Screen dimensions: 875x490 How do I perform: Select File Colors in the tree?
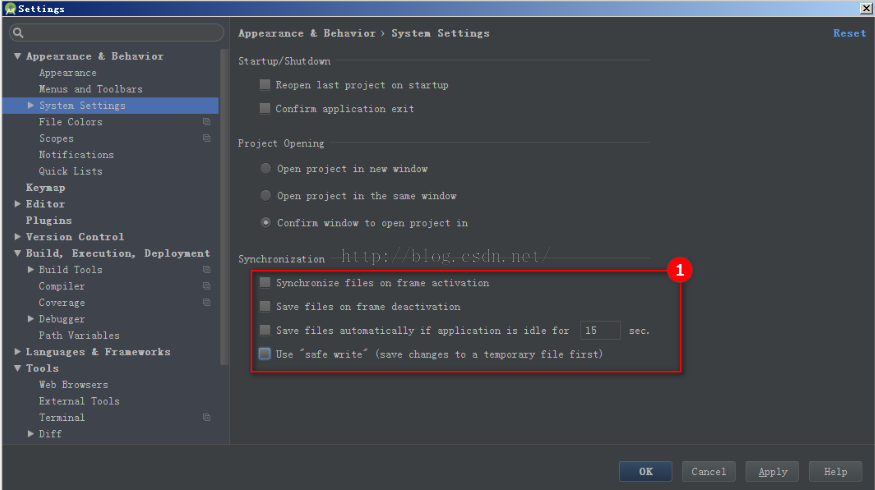click(70, 122)
